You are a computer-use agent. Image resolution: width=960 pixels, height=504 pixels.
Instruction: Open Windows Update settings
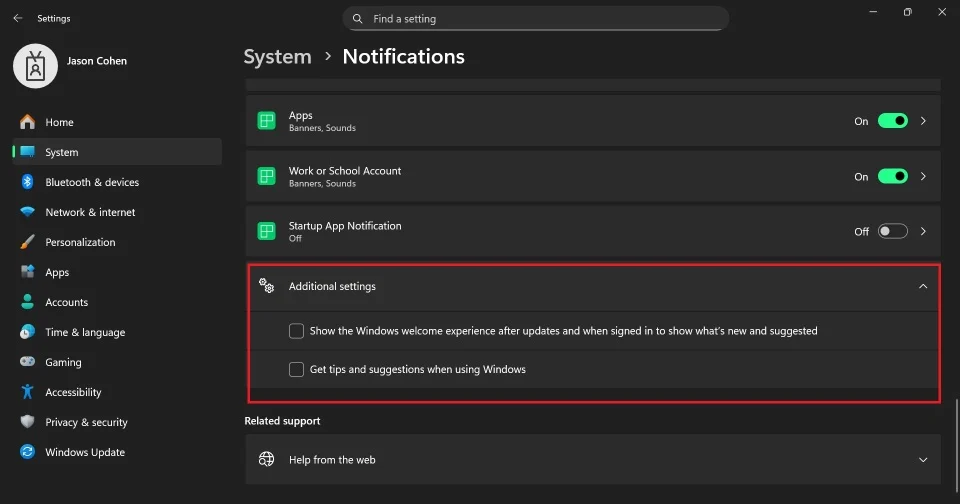coord(117,452)
